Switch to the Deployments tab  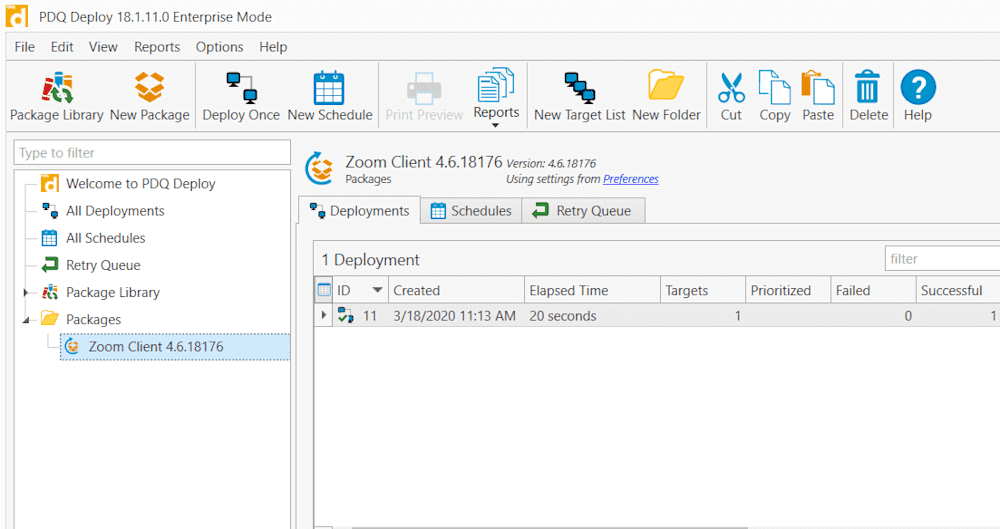click(x=360, y=211)
